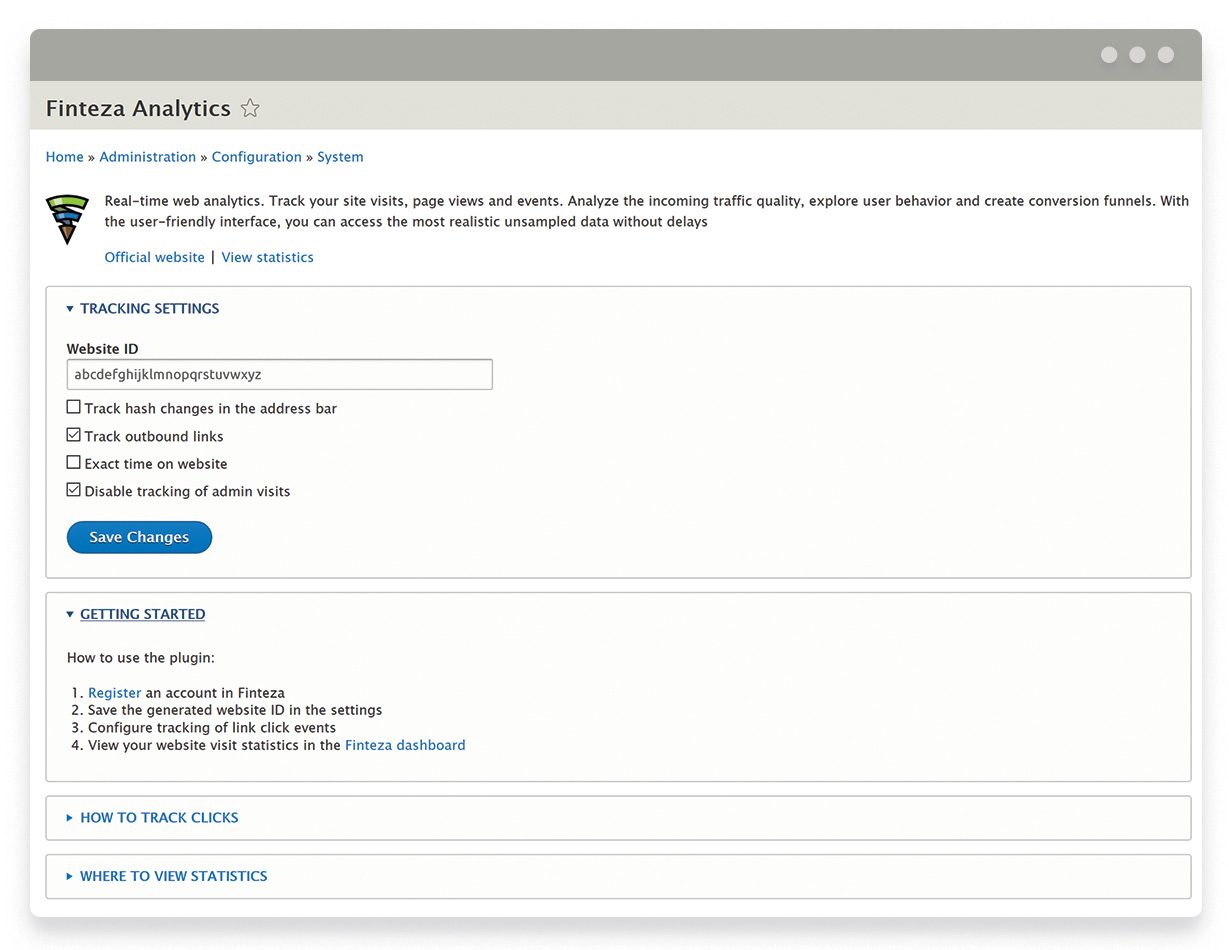The image size is (1229, 950).
Task: Enable "Exact time on website"
Action: pyautogui.click(x=73, y=461)
